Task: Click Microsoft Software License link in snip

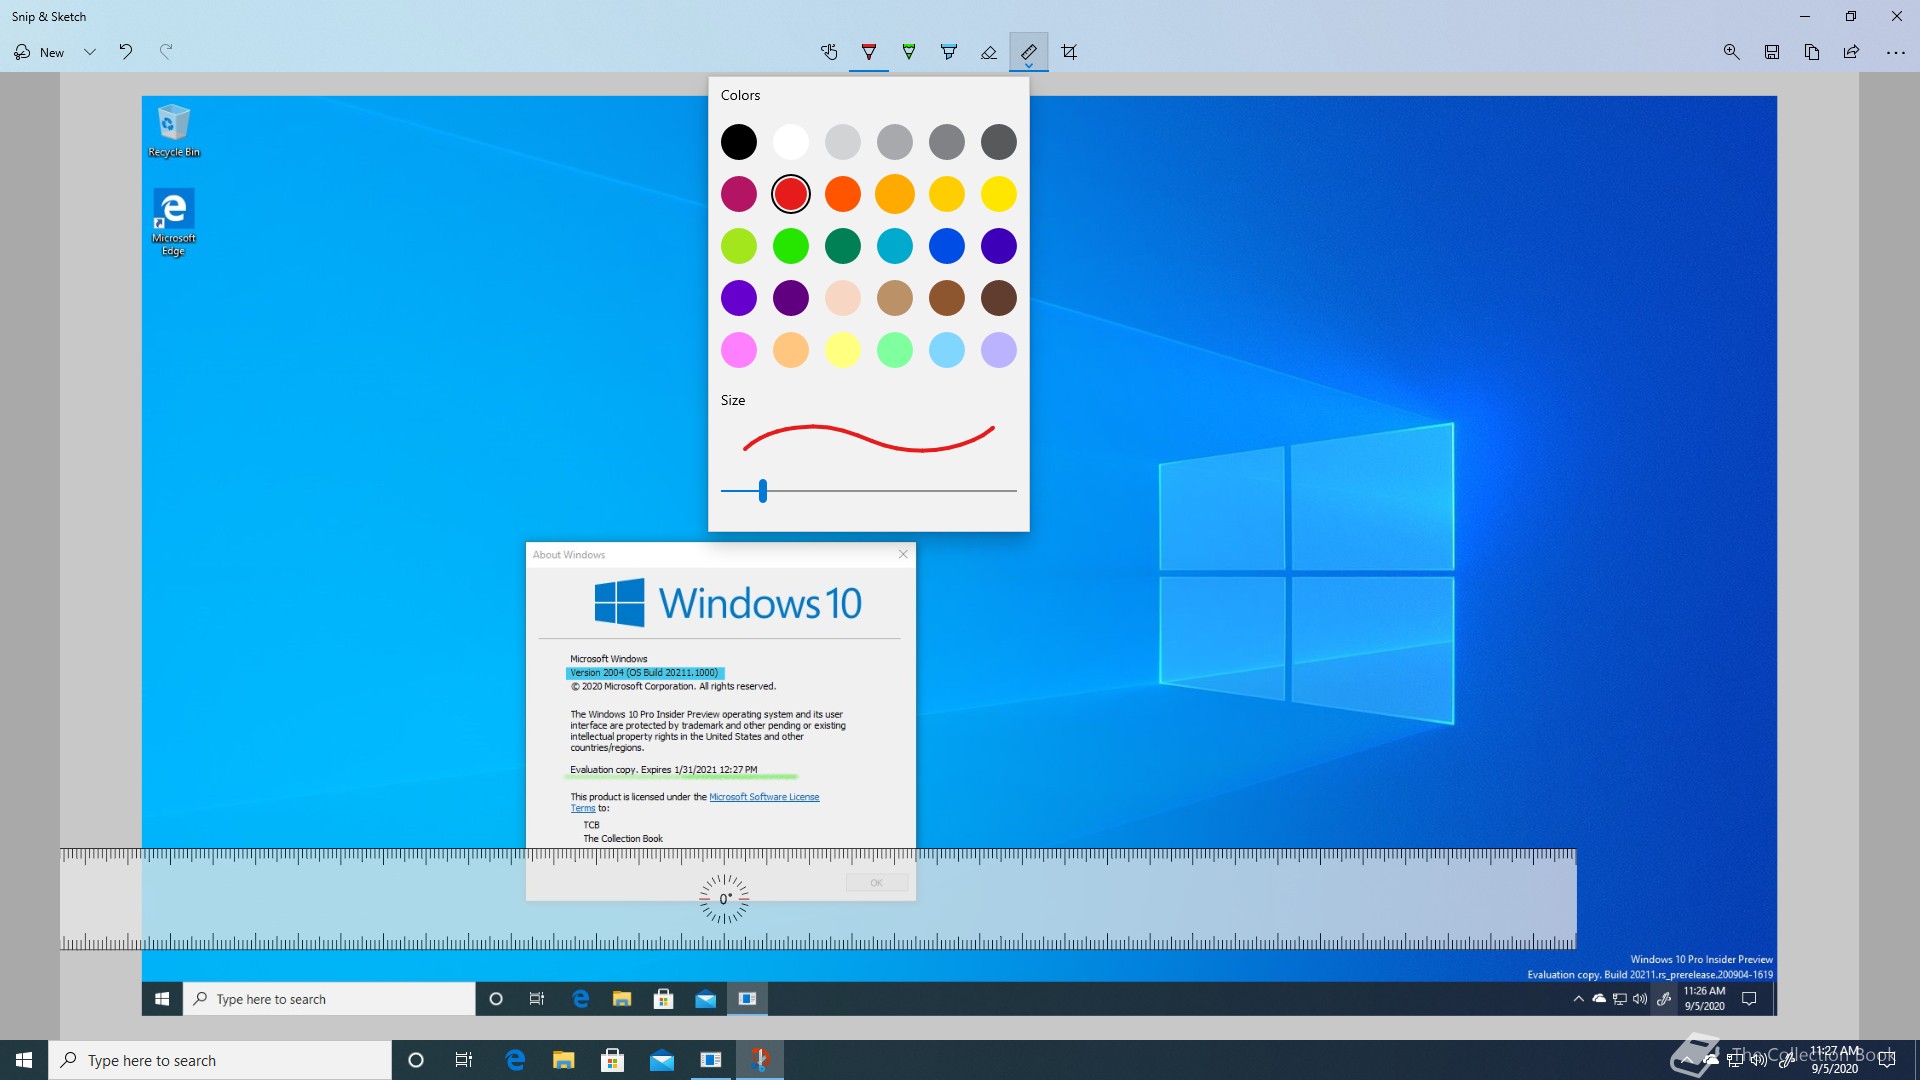Action: pyautogui.click(x=764, y=797)
